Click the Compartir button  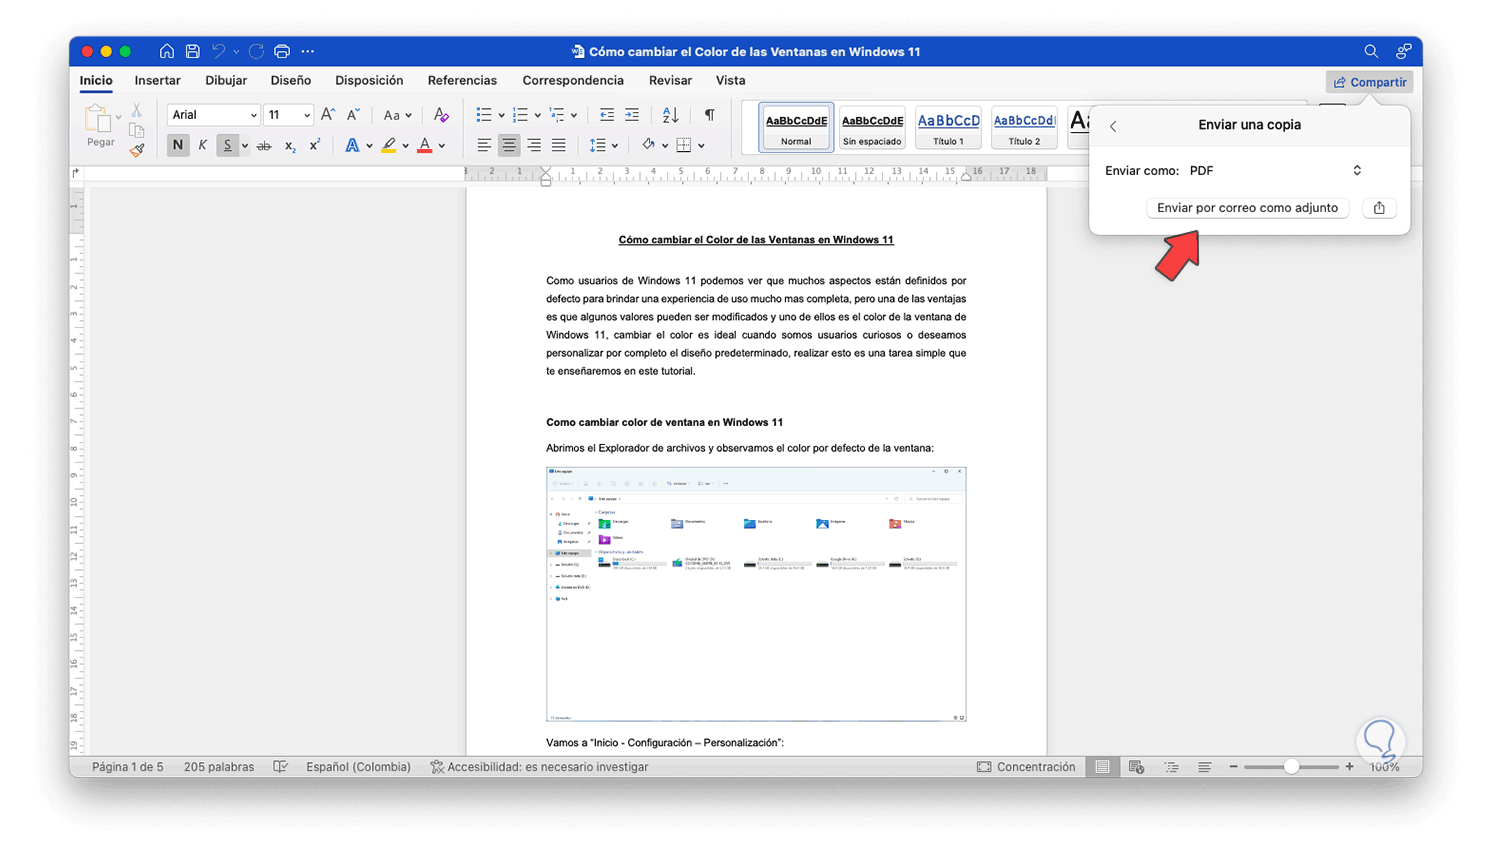(x=1370, y=82)
